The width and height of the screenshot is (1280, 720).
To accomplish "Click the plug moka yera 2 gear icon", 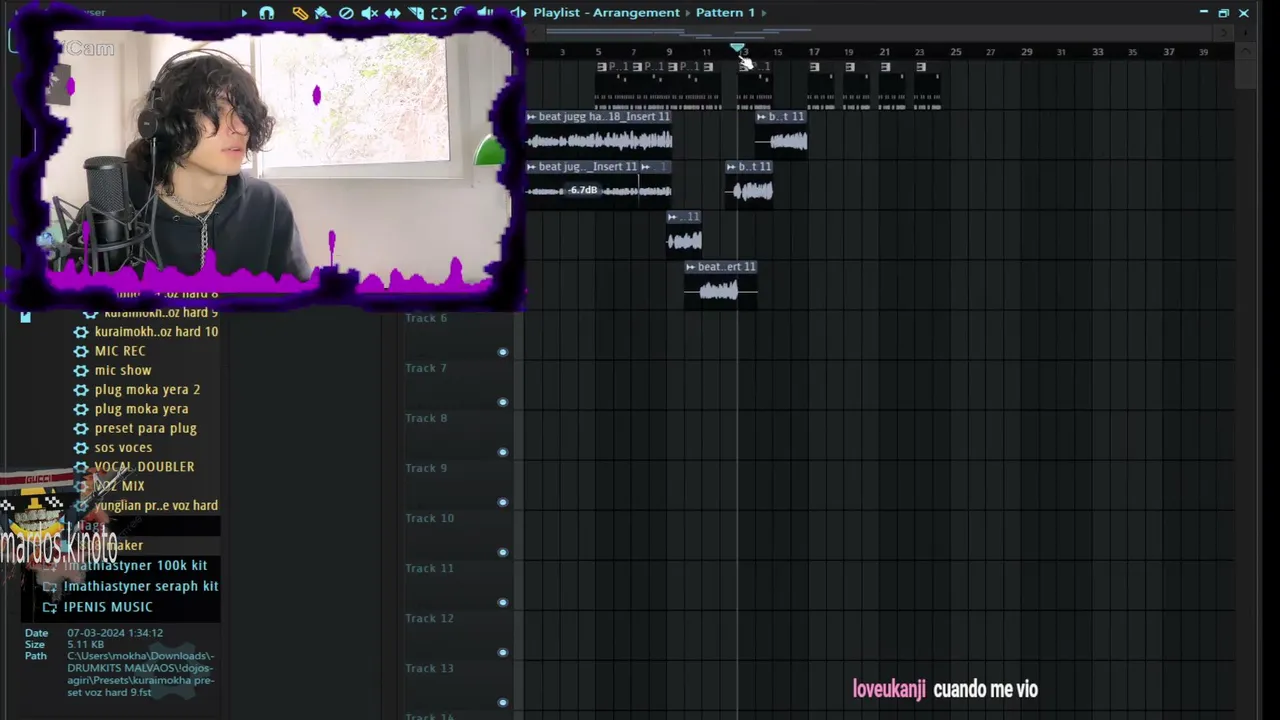I will 81,390.
